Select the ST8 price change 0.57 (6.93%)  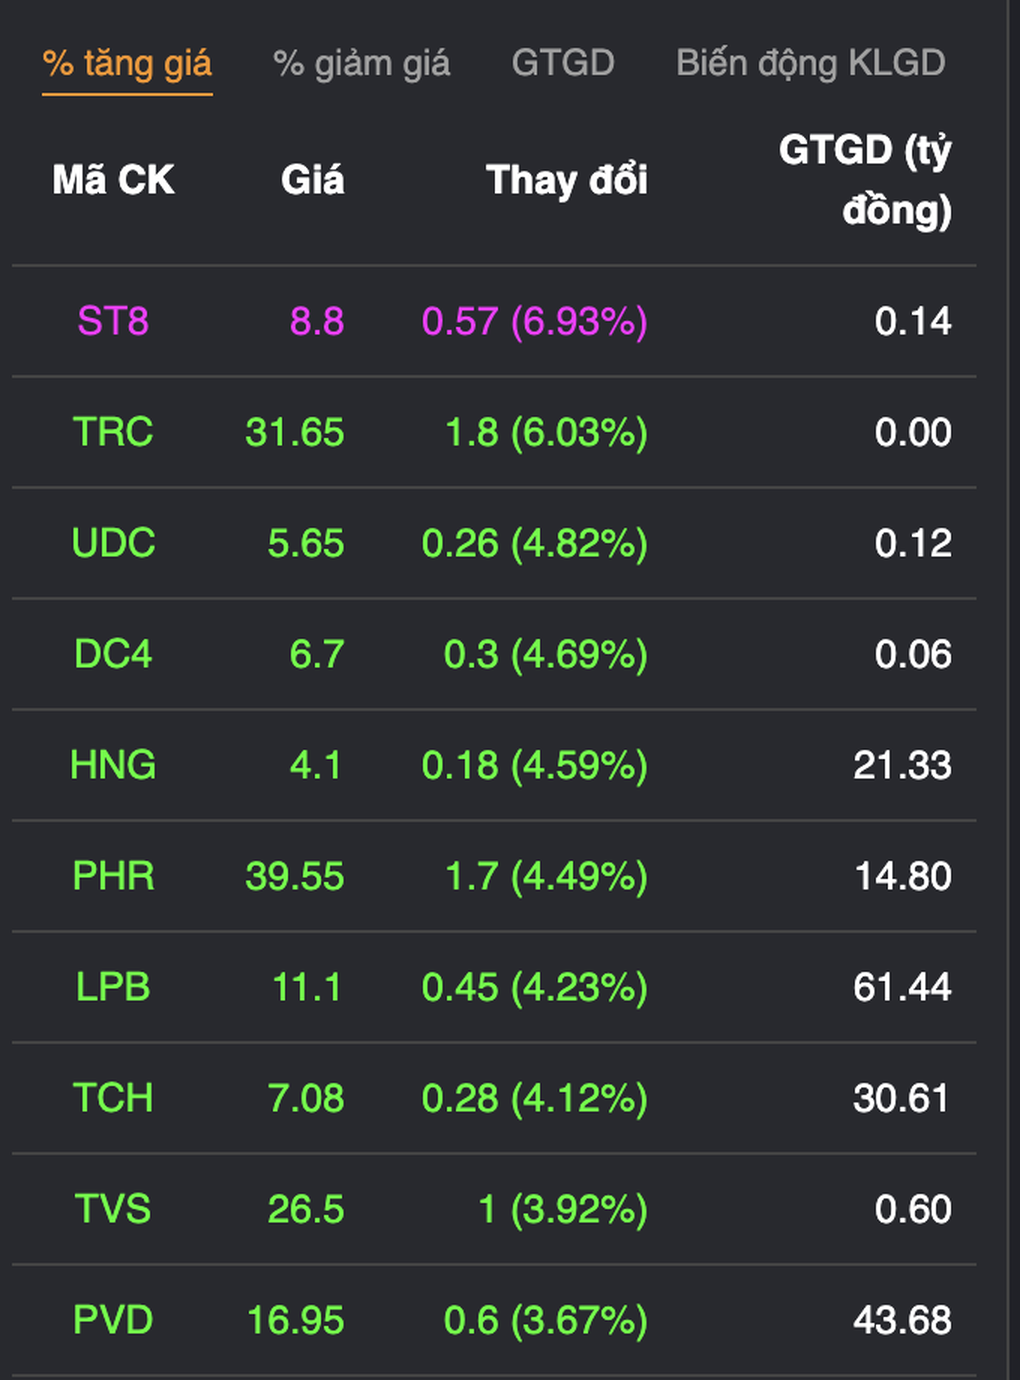(535, 322)
